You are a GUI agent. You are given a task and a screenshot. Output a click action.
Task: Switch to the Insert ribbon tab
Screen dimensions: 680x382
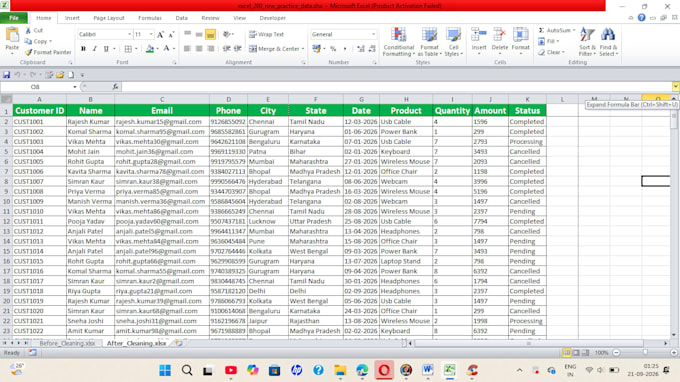coord(72,18)
